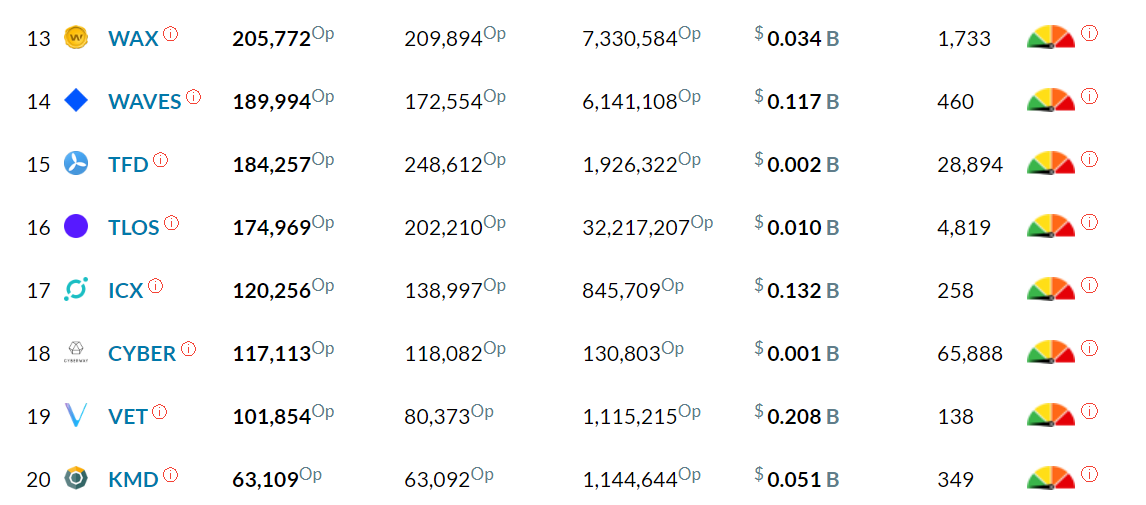Click the ICX teal logo icon
This screenshot has height=505, width=1146.
76,290
